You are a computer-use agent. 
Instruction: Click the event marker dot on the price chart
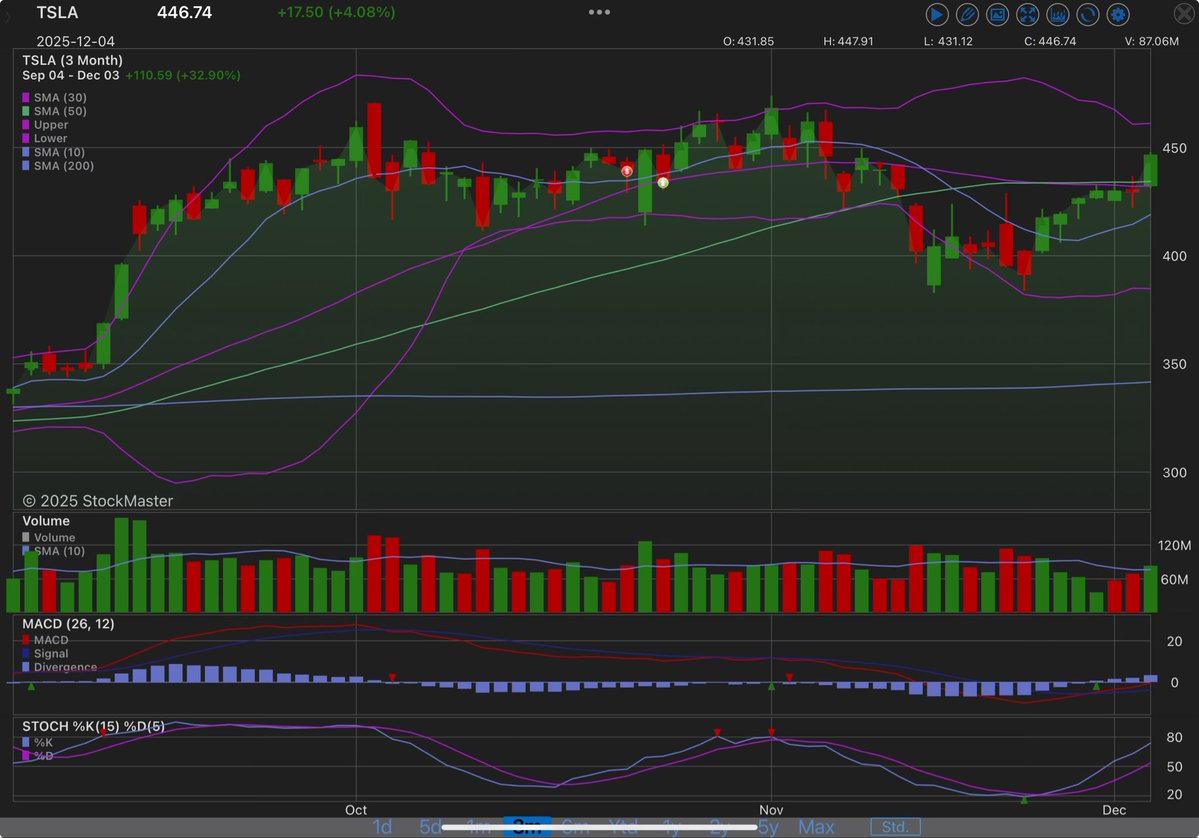(627, 171)
